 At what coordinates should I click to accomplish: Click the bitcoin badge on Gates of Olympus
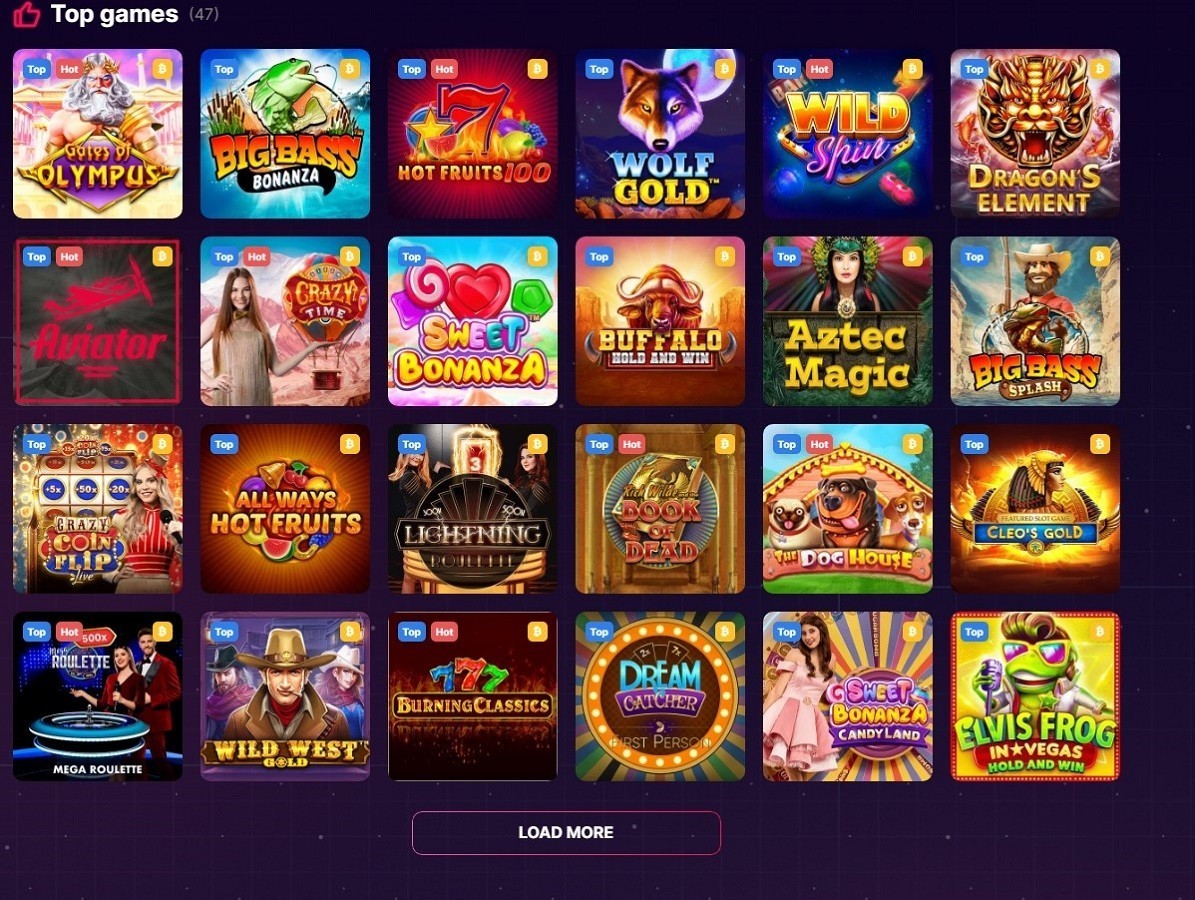point(162,69)
